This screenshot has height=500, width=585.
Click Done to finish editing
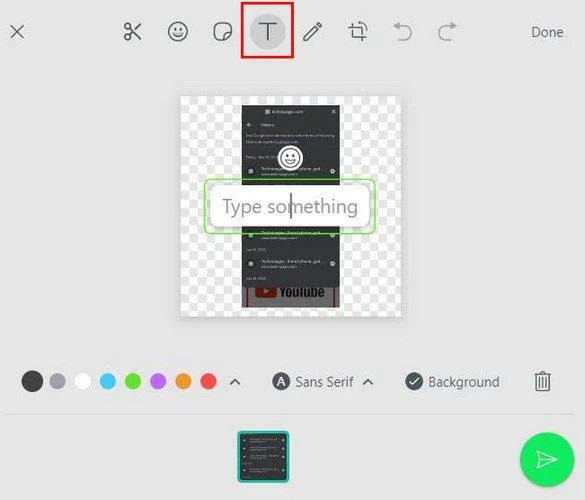click(x=547, y=32)
